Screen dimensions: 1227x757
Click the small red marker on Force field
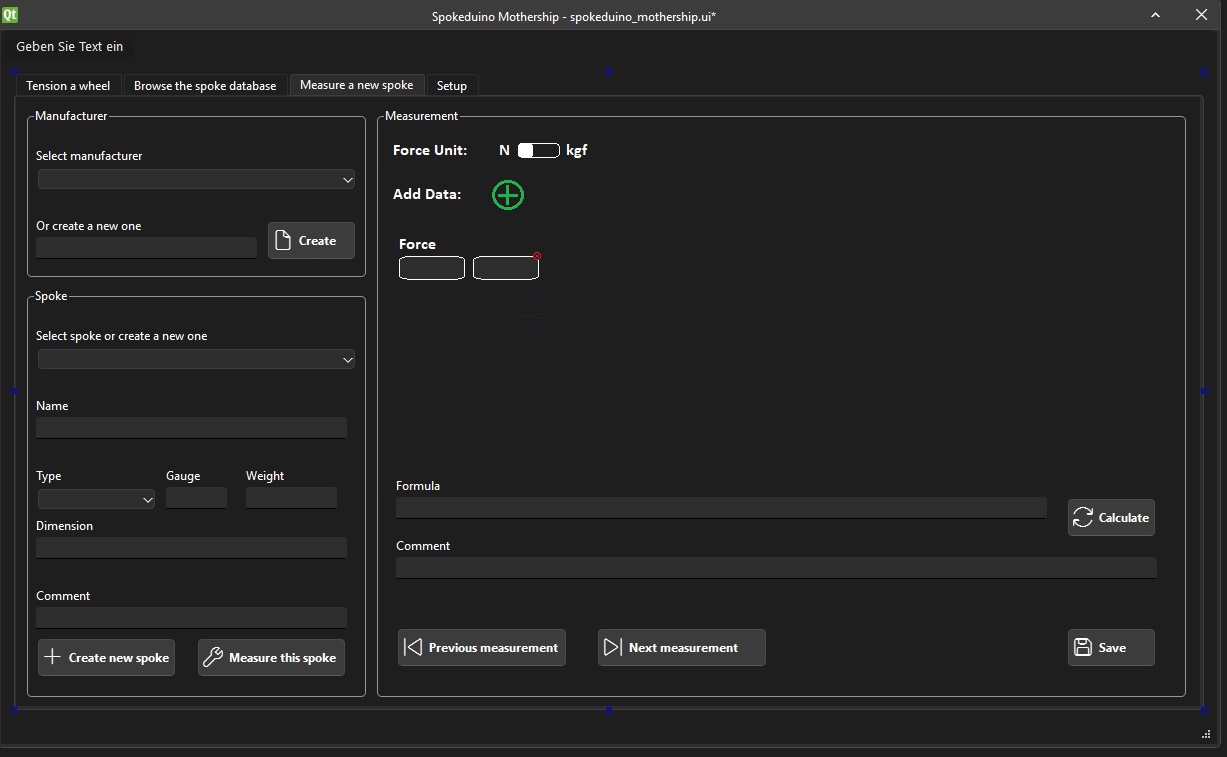tap(537, 257)
